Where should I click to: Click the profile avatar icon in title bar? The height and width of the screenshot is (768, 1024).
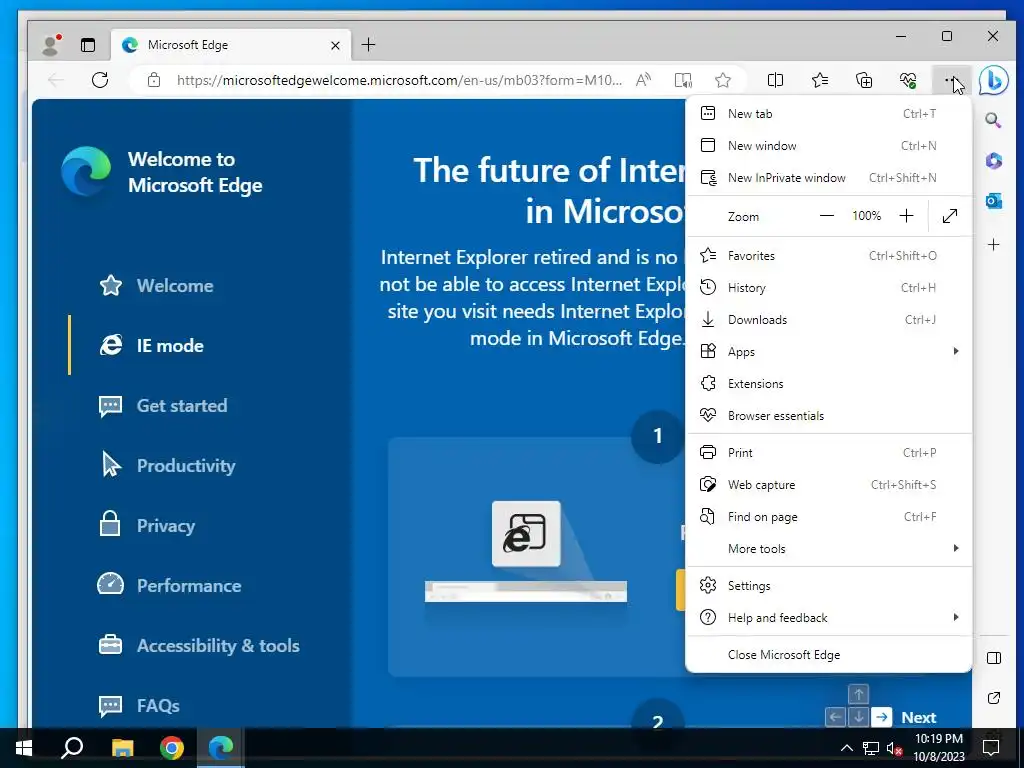pyautogui.click(x=51, y=44)
